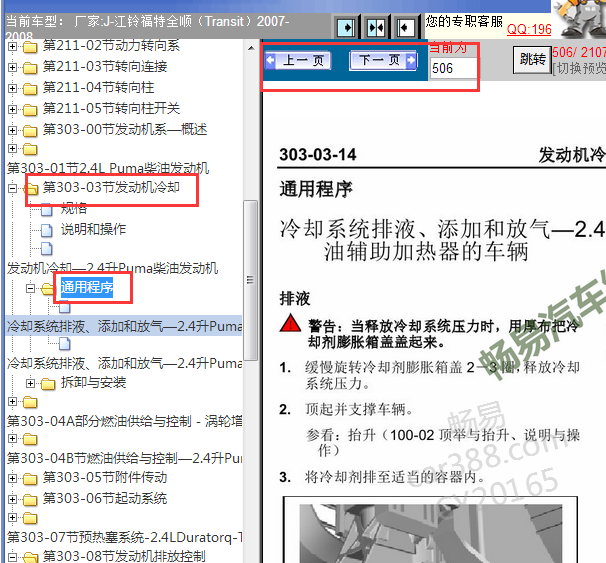This screenshot has width=606, height=563.
Task: Select 第303-07节预热塞系统 tree item
Action: 124,537
